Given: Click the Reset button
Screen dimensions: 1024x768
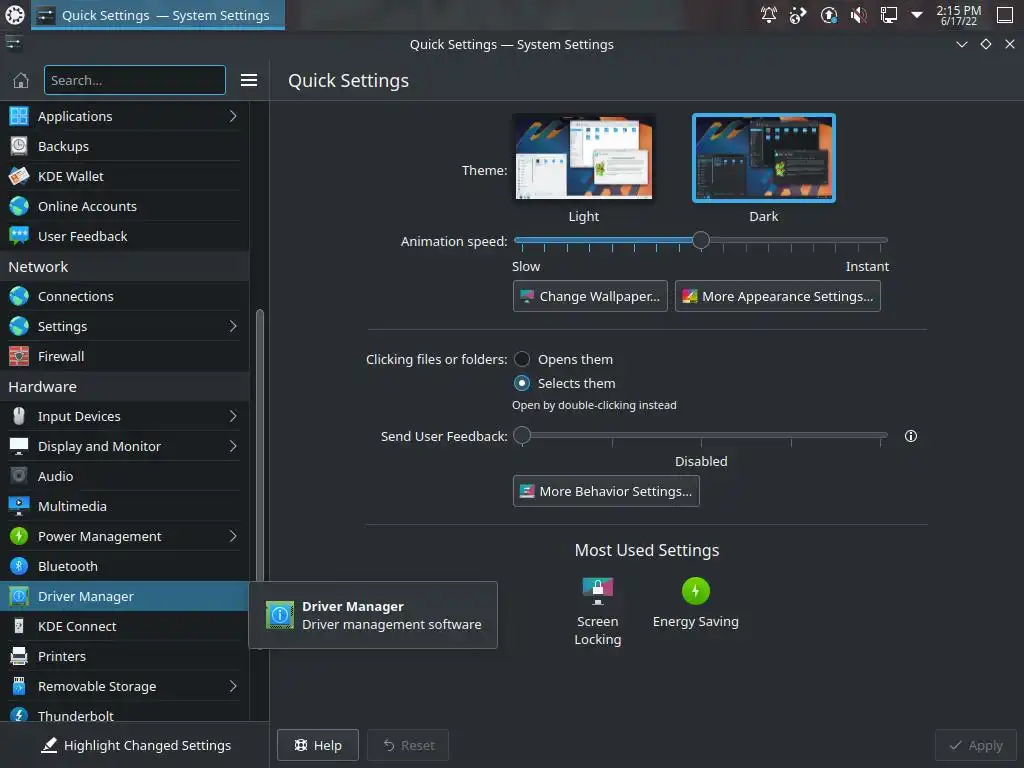Looking at the screenshot, I should coord(408,745).
